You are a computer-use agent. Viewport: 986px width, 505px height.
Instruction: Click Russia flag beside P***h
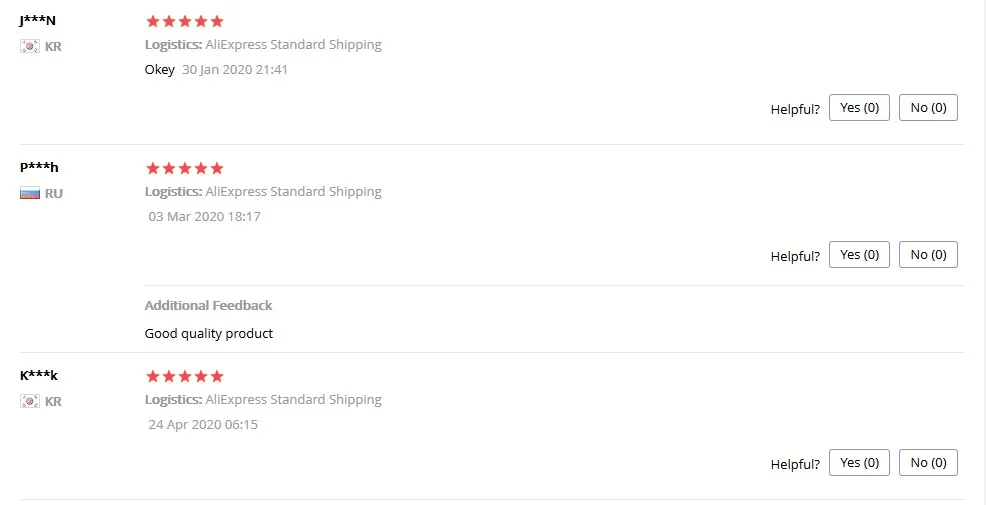pyautogui.click(x=30, y=193)
